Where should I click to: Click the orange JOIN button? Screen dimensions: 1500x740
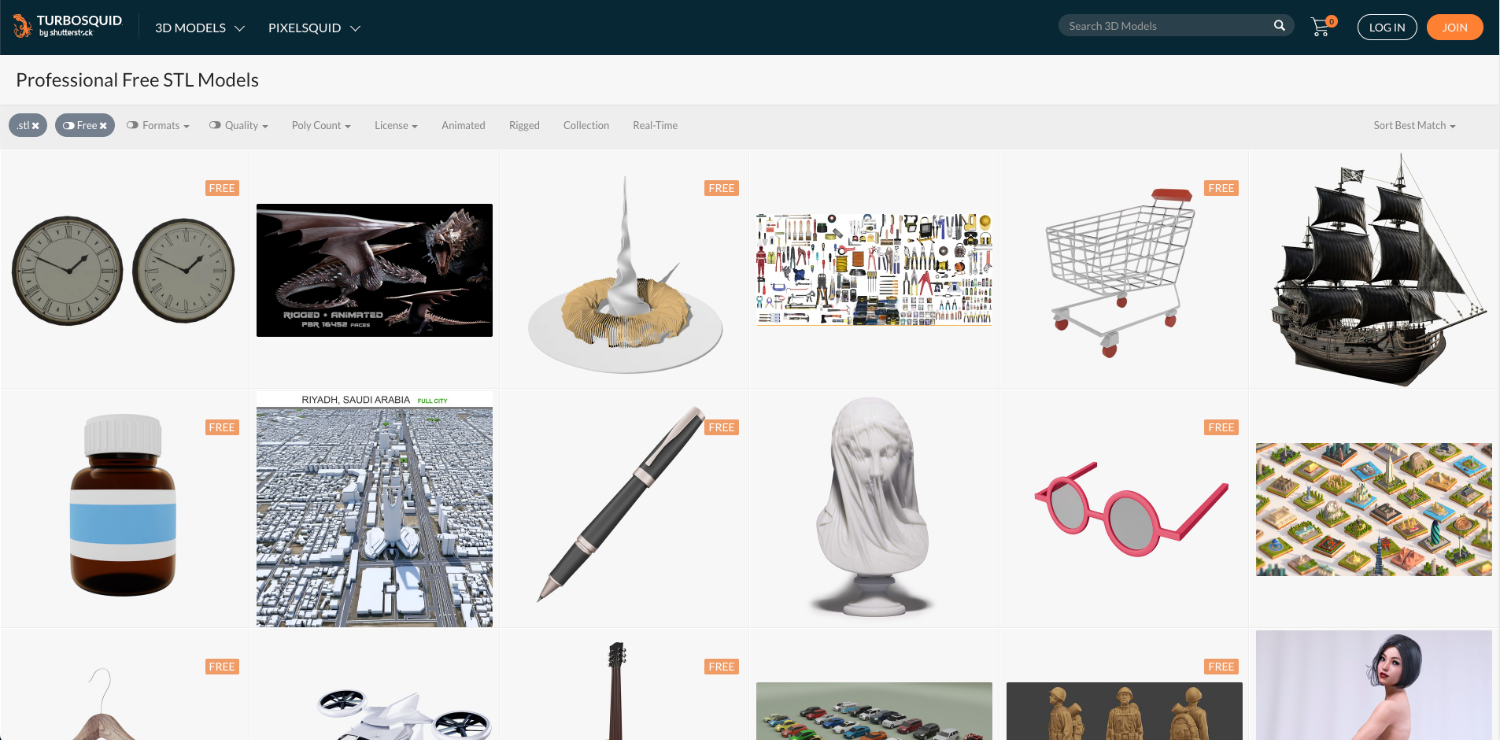tap(1455, 27)
